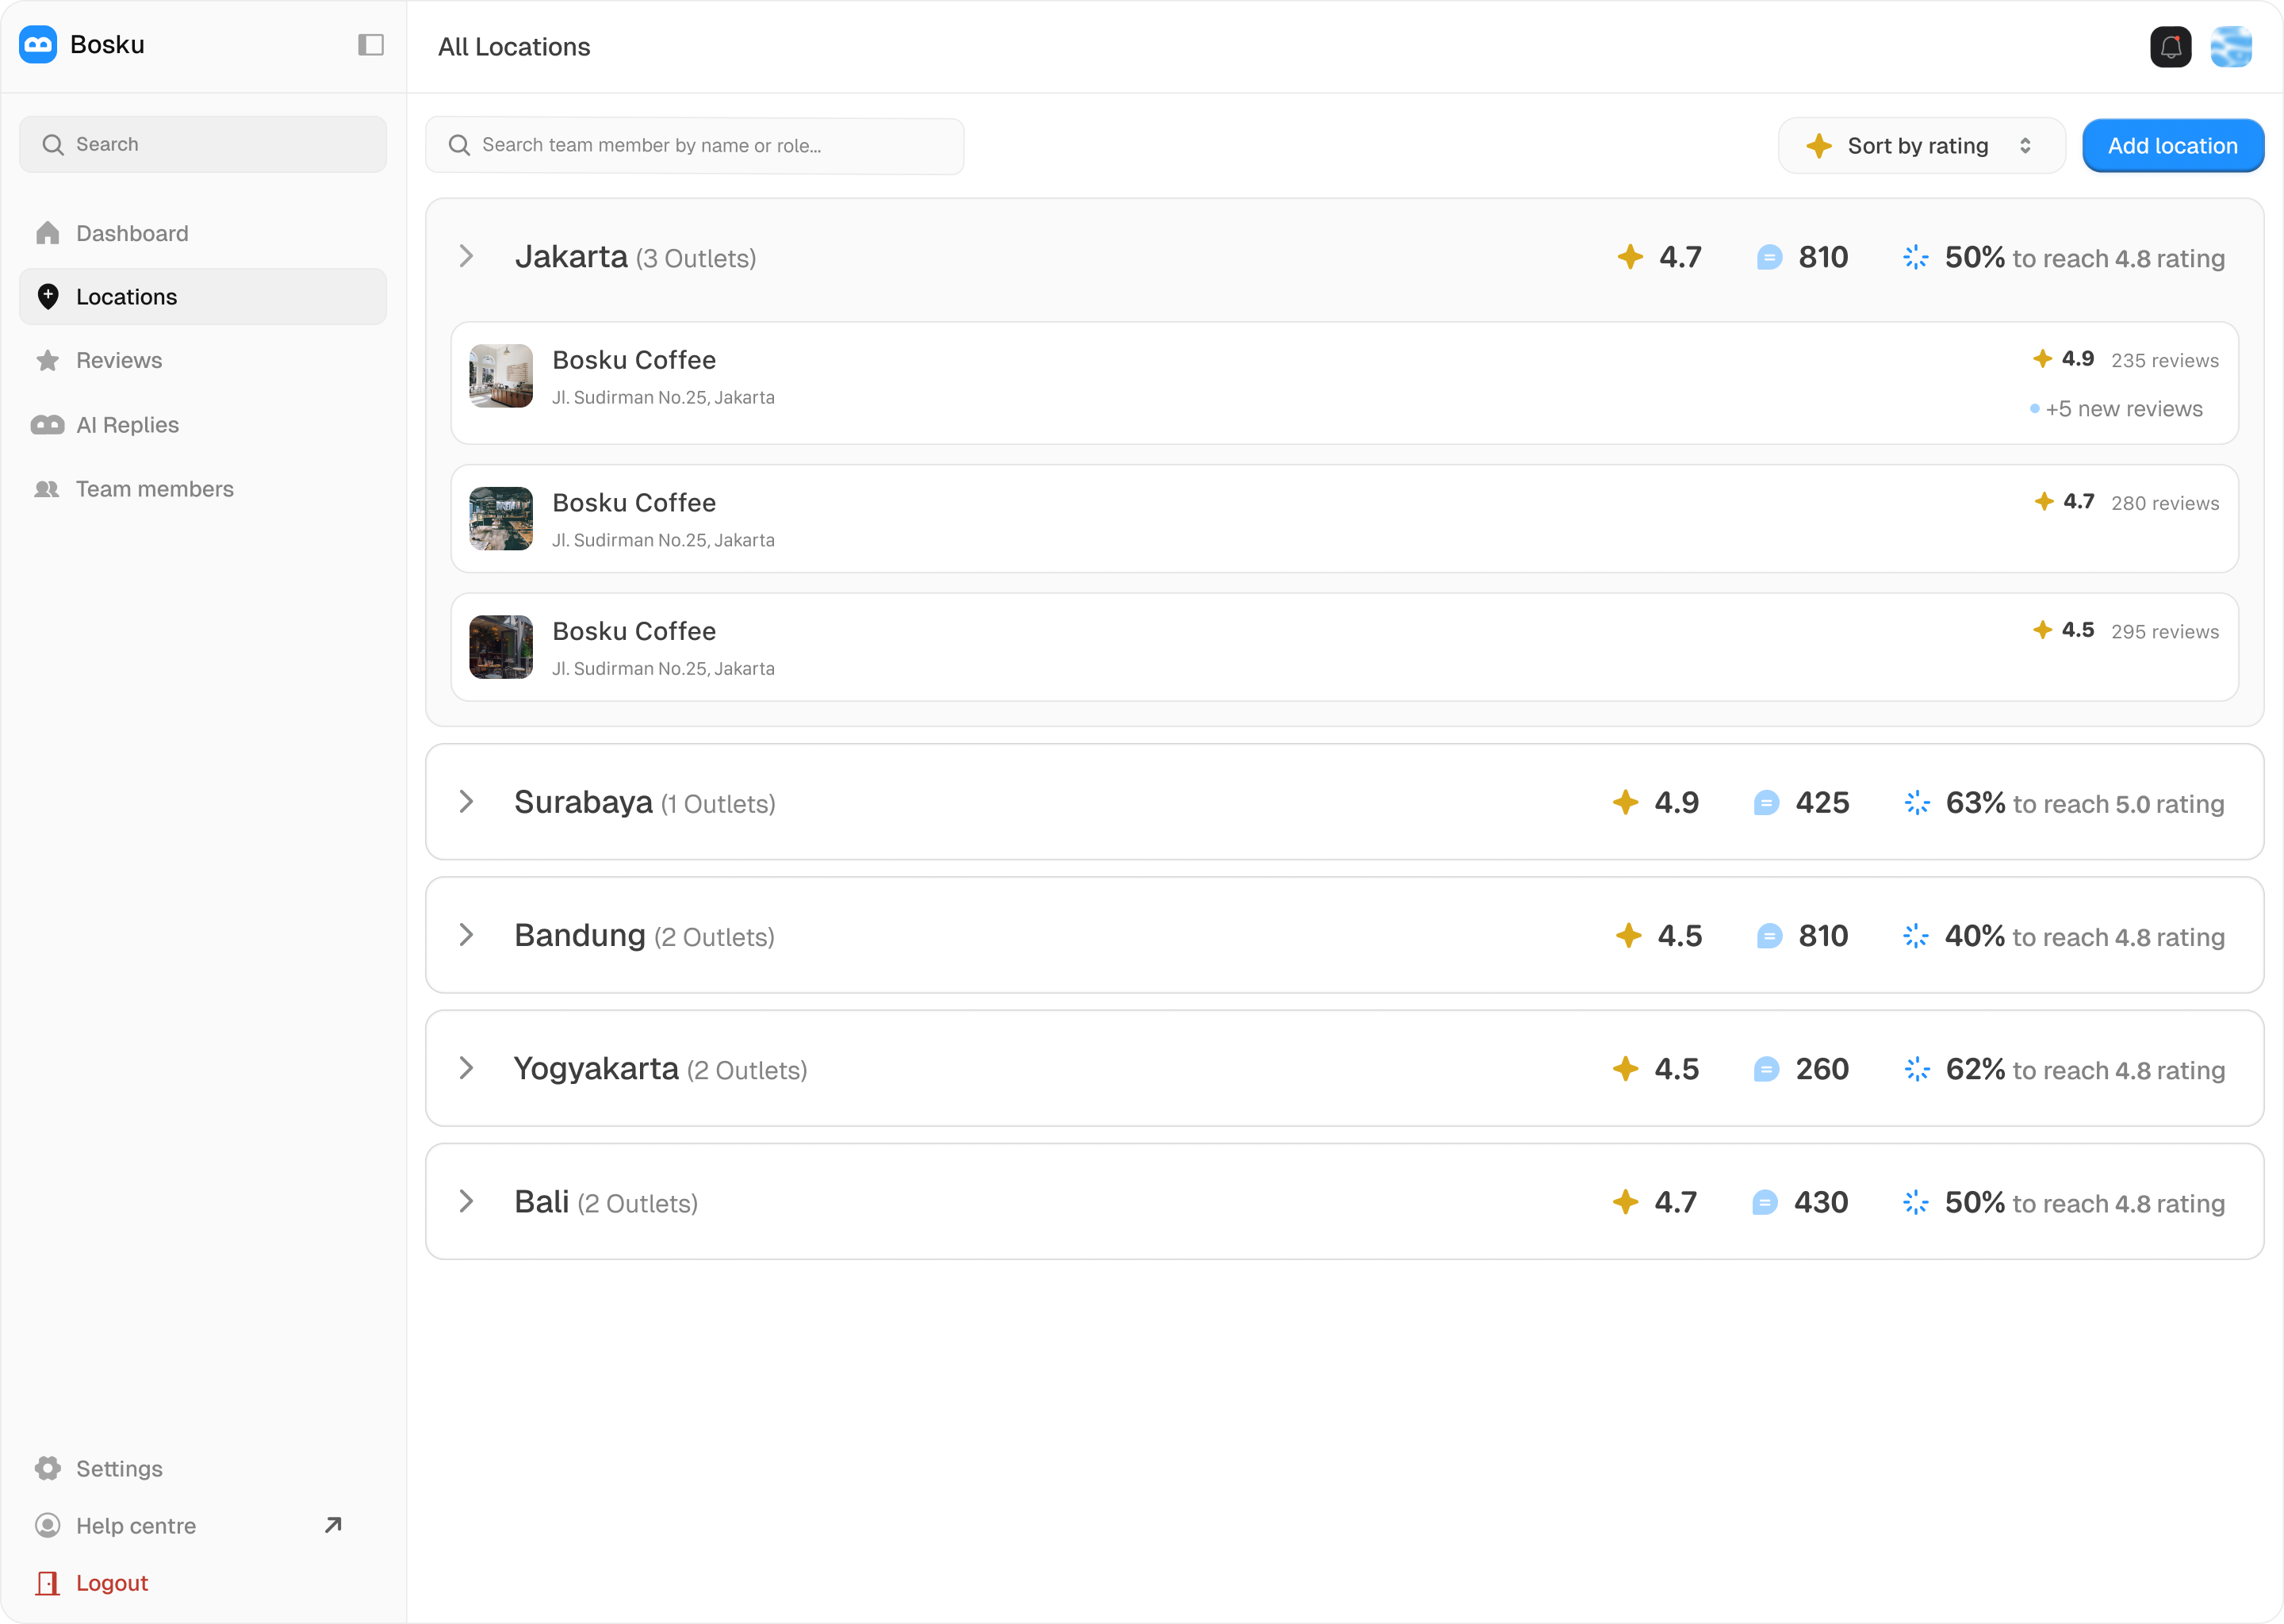Switch to the Reviews section
This screenshot has height=1624, width=2284.
[x=118, y=360]
